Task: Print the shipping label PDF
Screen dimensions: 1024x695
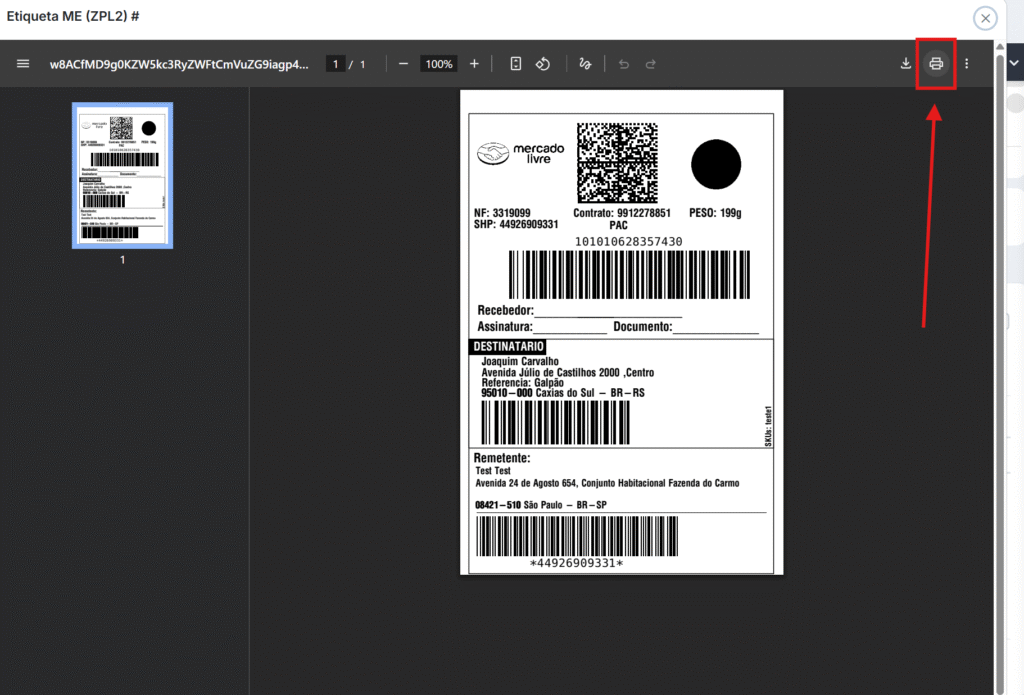Action: point(936,64)
